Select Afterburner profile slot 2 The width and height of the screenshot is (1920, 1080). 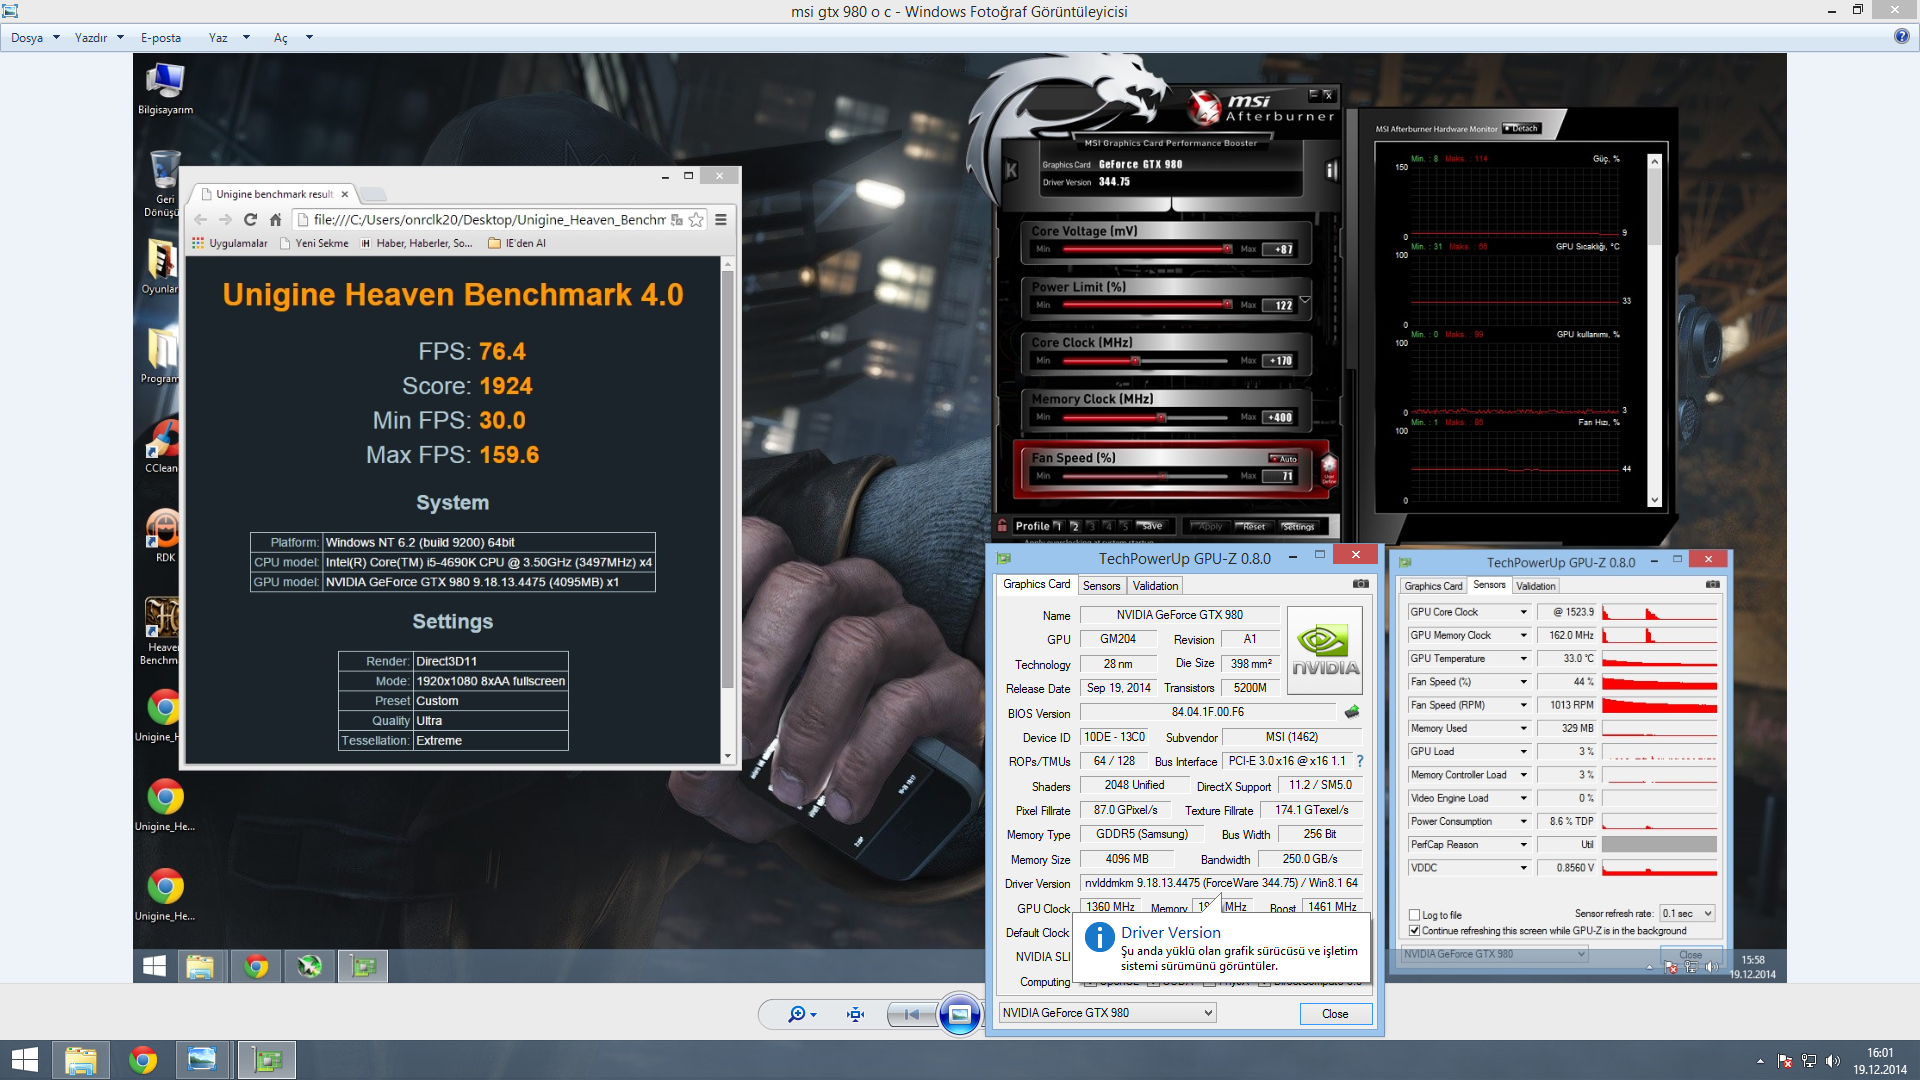[x=1074, y=526]
